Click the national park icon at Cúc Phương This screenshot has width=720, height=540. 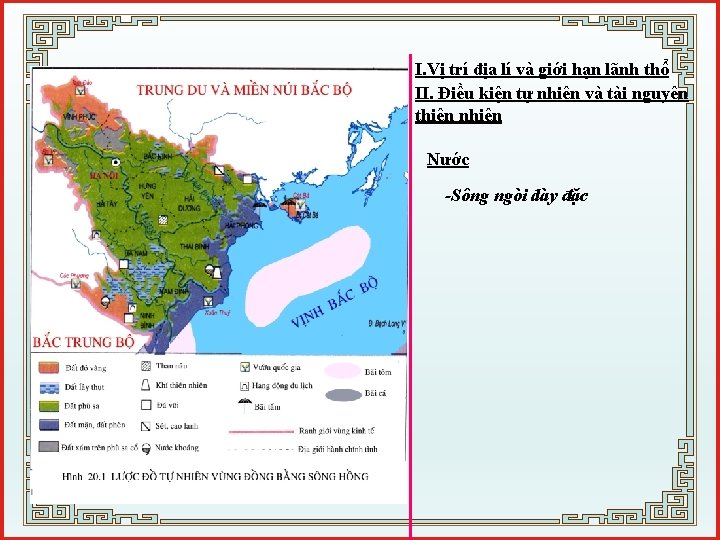pyautogui.click(x=75, y=284)
